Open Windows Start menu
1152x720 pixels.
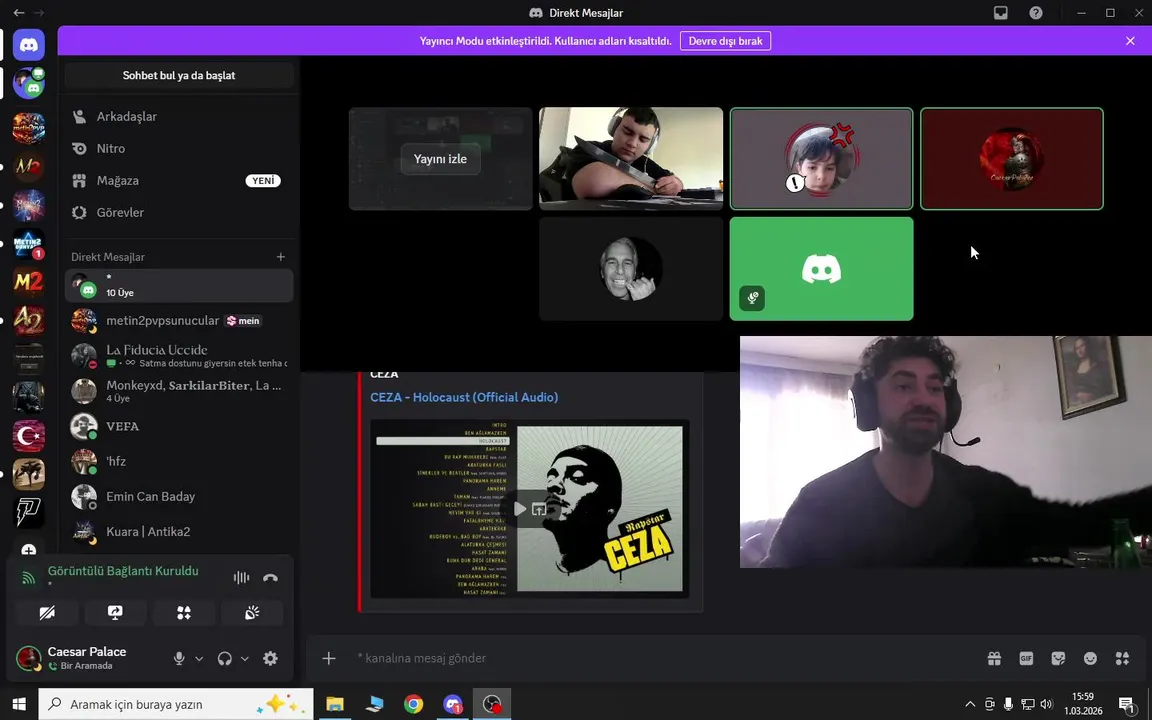[18, 704]
